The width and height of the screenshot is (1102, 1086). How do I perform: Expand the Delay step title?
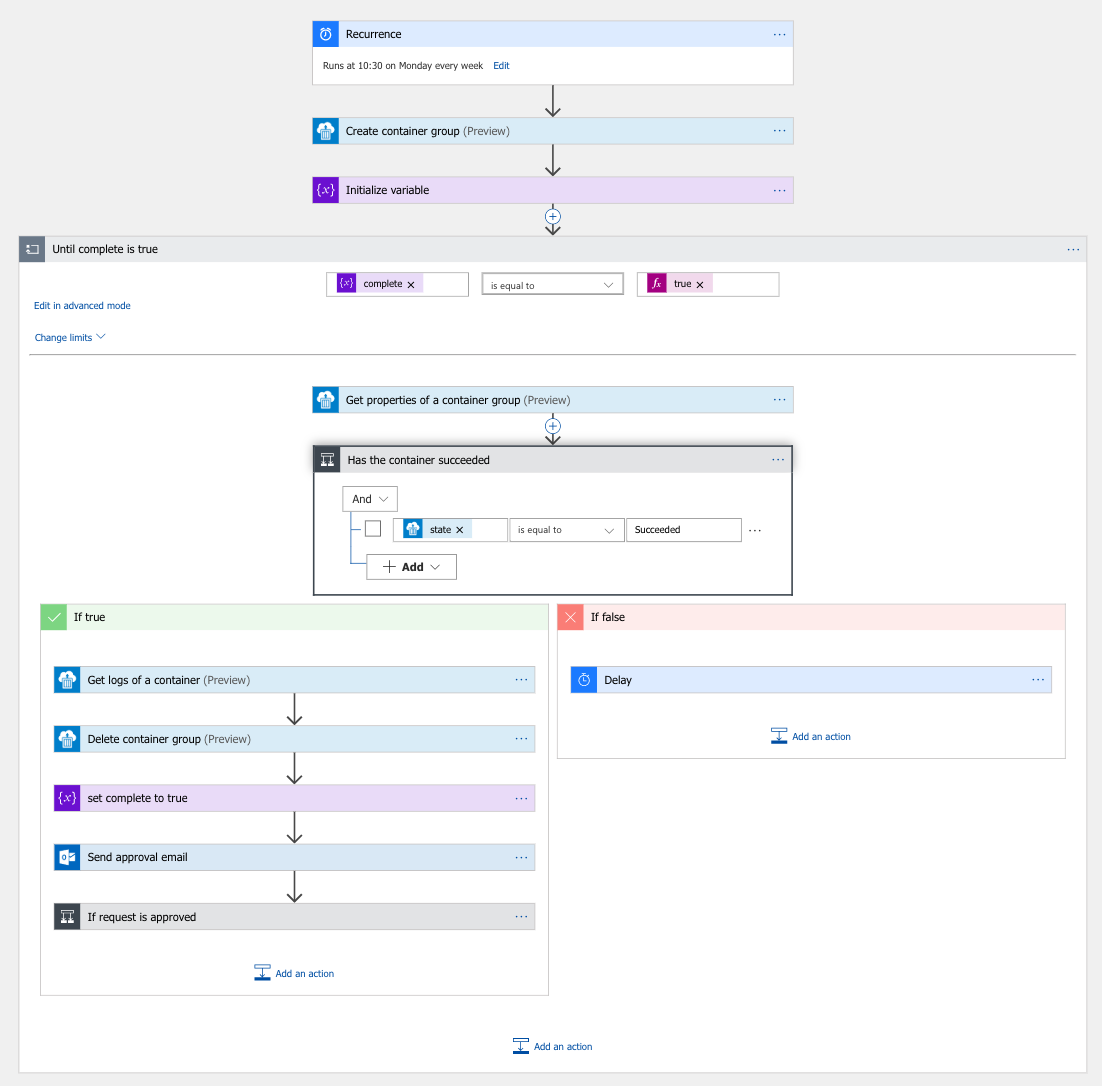coord(618,680)
